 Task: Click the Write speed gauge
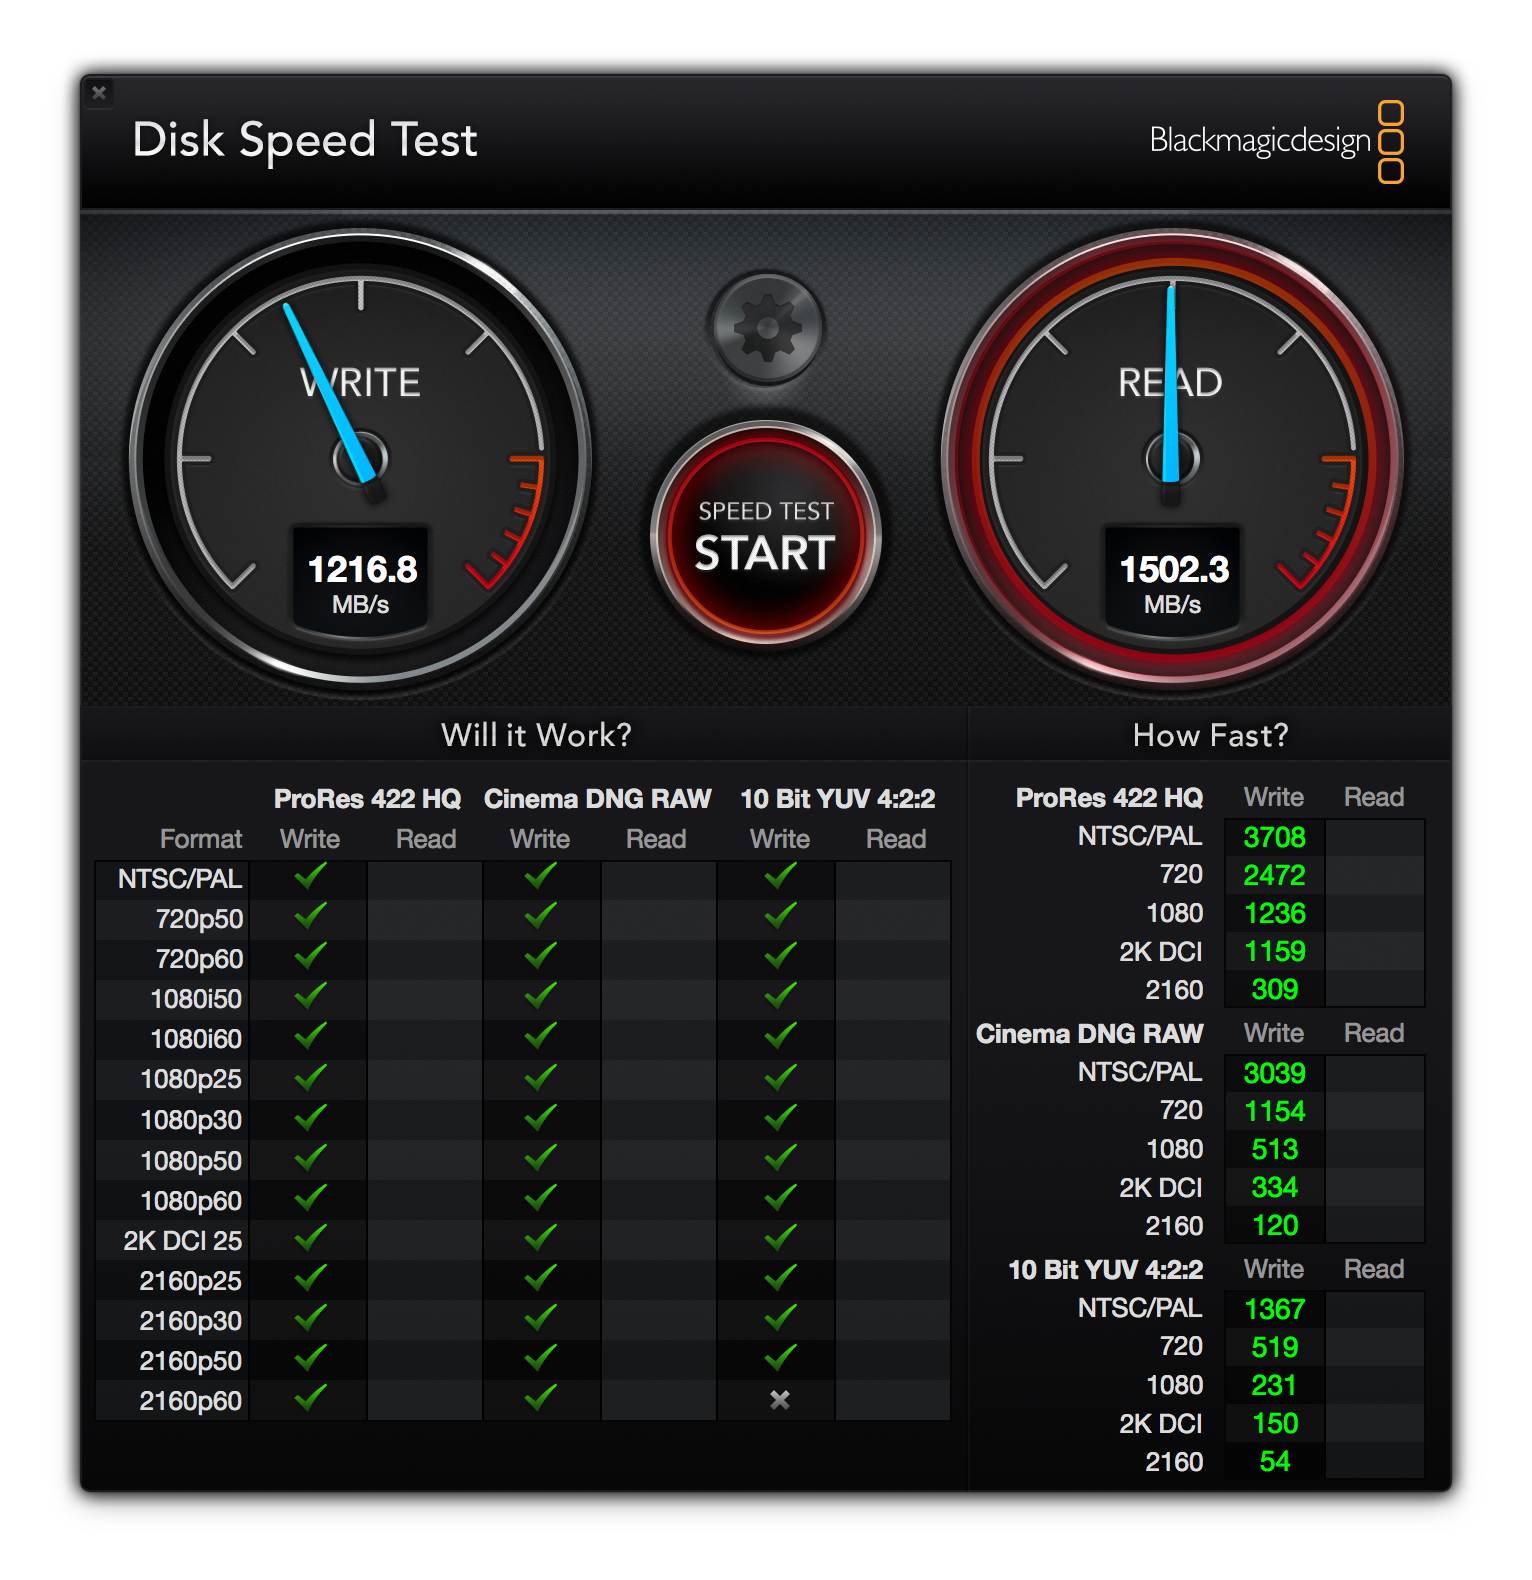point(361,458)
